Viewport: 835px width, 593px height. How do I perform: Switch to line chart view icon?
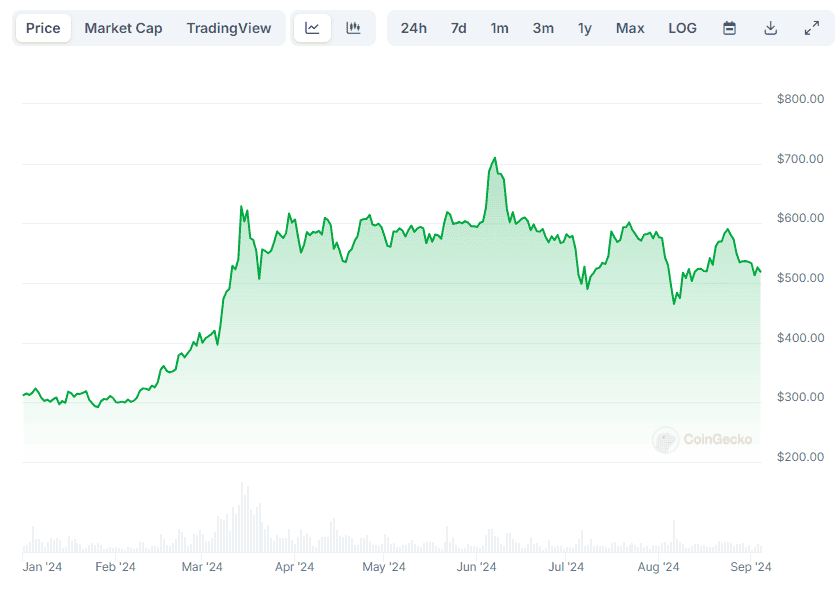point(312,28)
